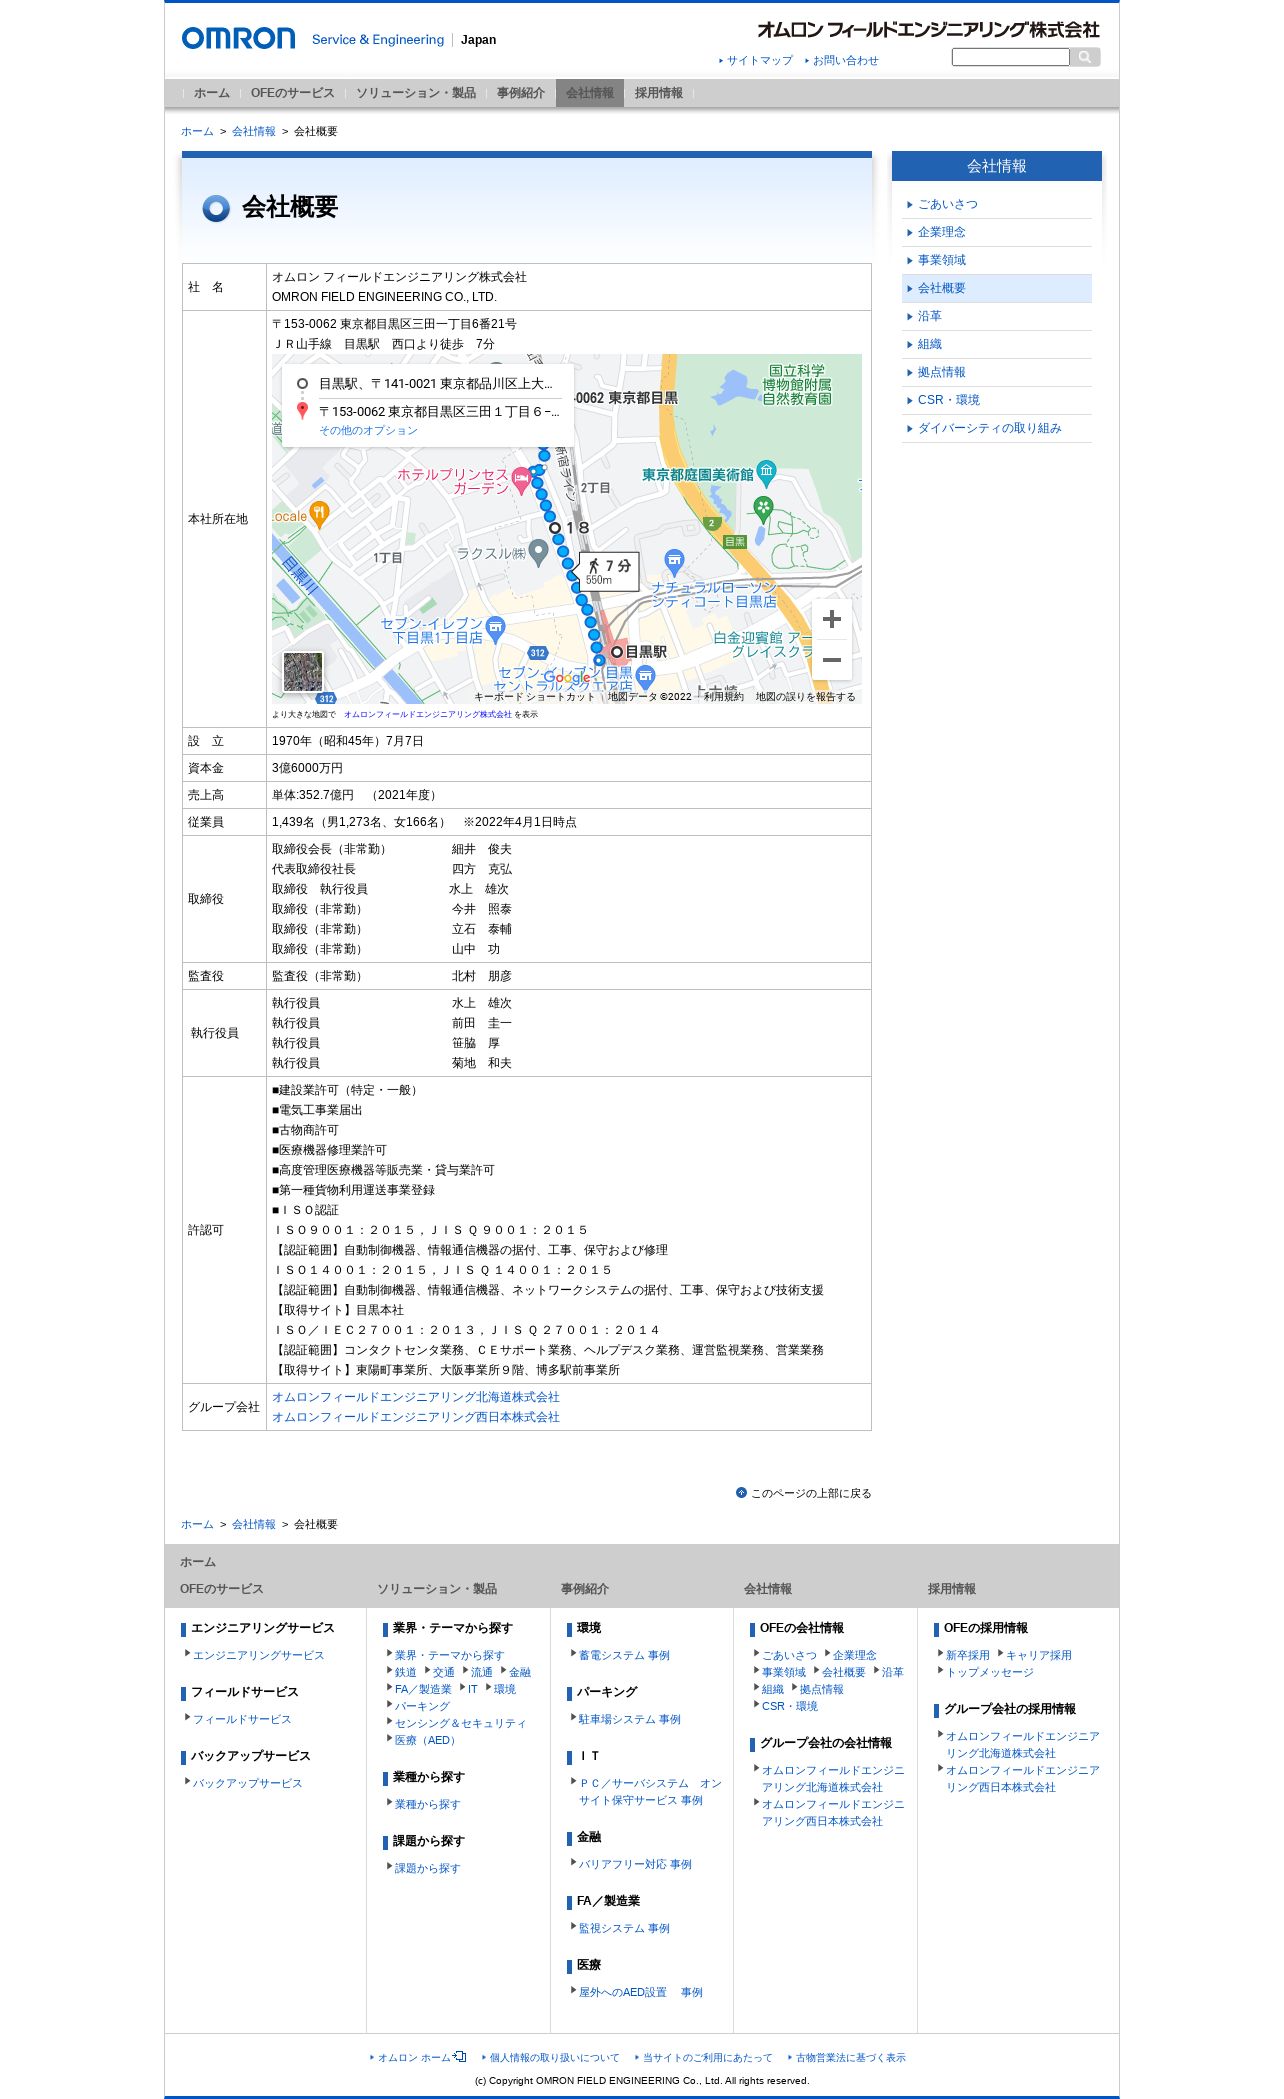This screenshot has height=2099, width=1284.
Task: Open the OFEのサービス navigation tab
Action: [292, 93]
